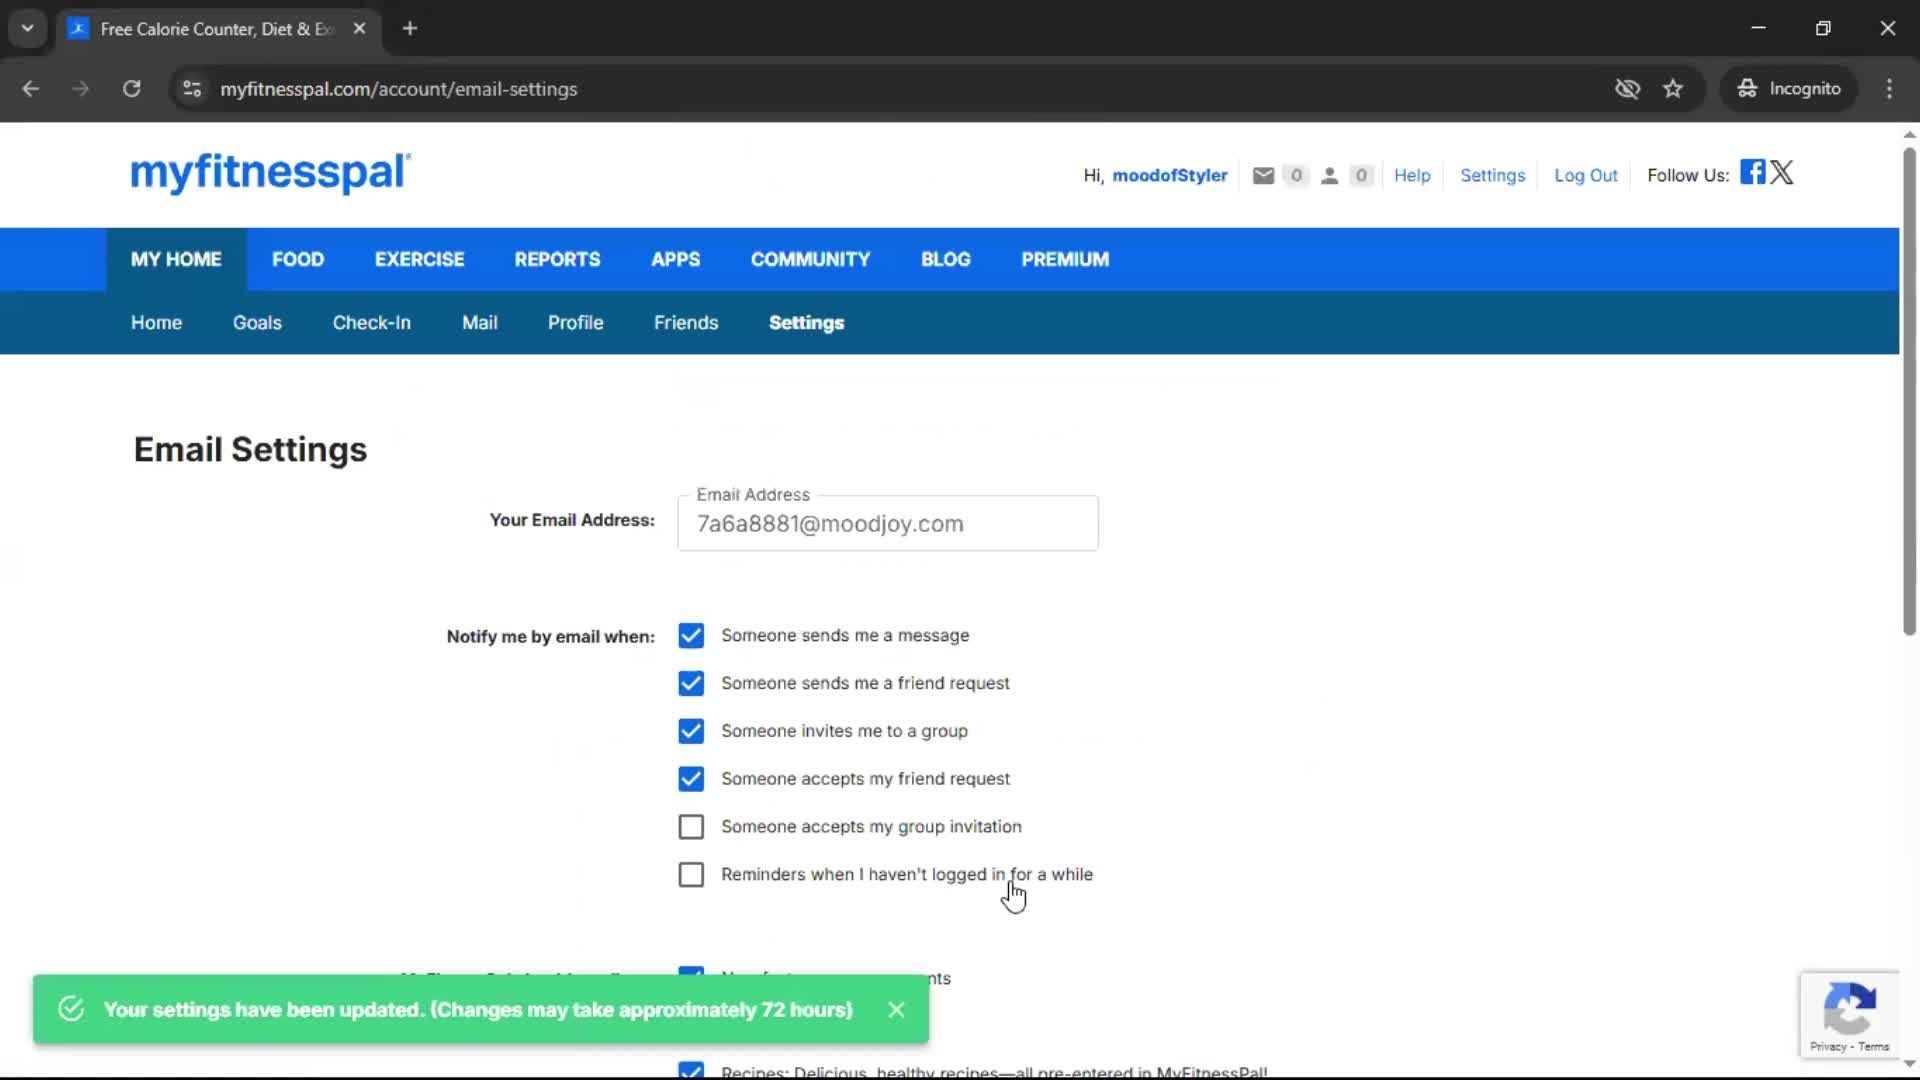Reload the page with refresh icon
Image resolution: width=1920 pixels, height=1080 pixels.
click(131, 89)
